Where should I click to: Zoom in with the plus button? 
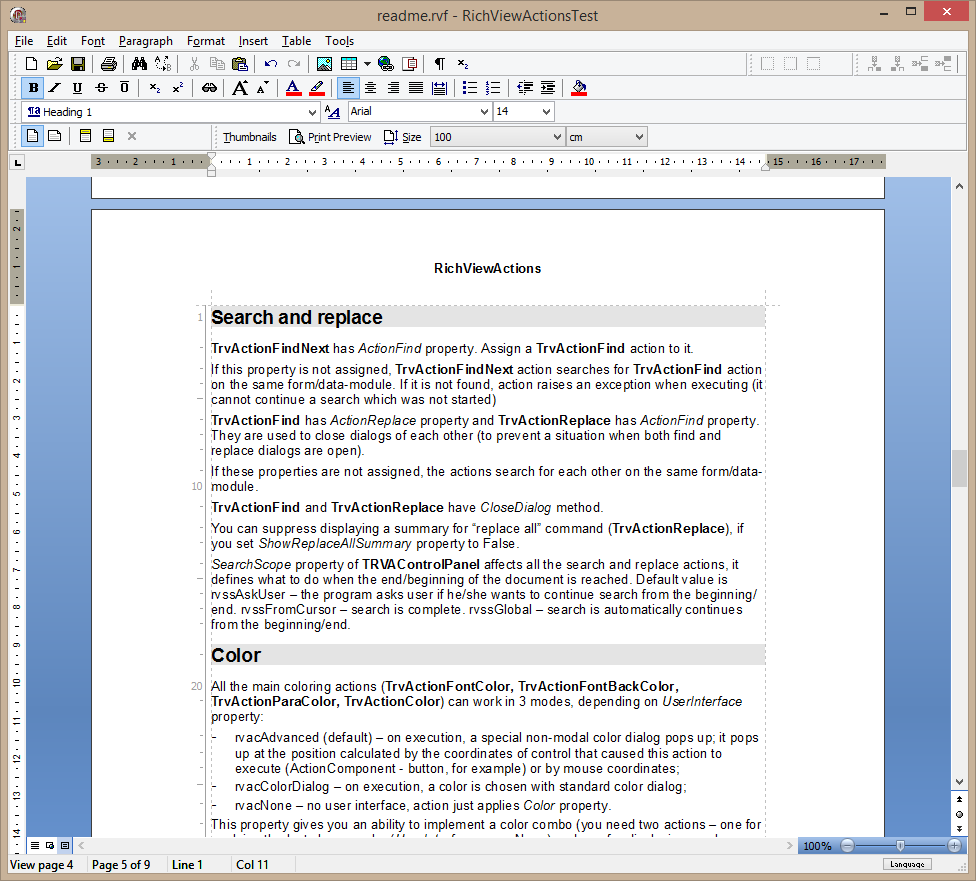[954, 846]
